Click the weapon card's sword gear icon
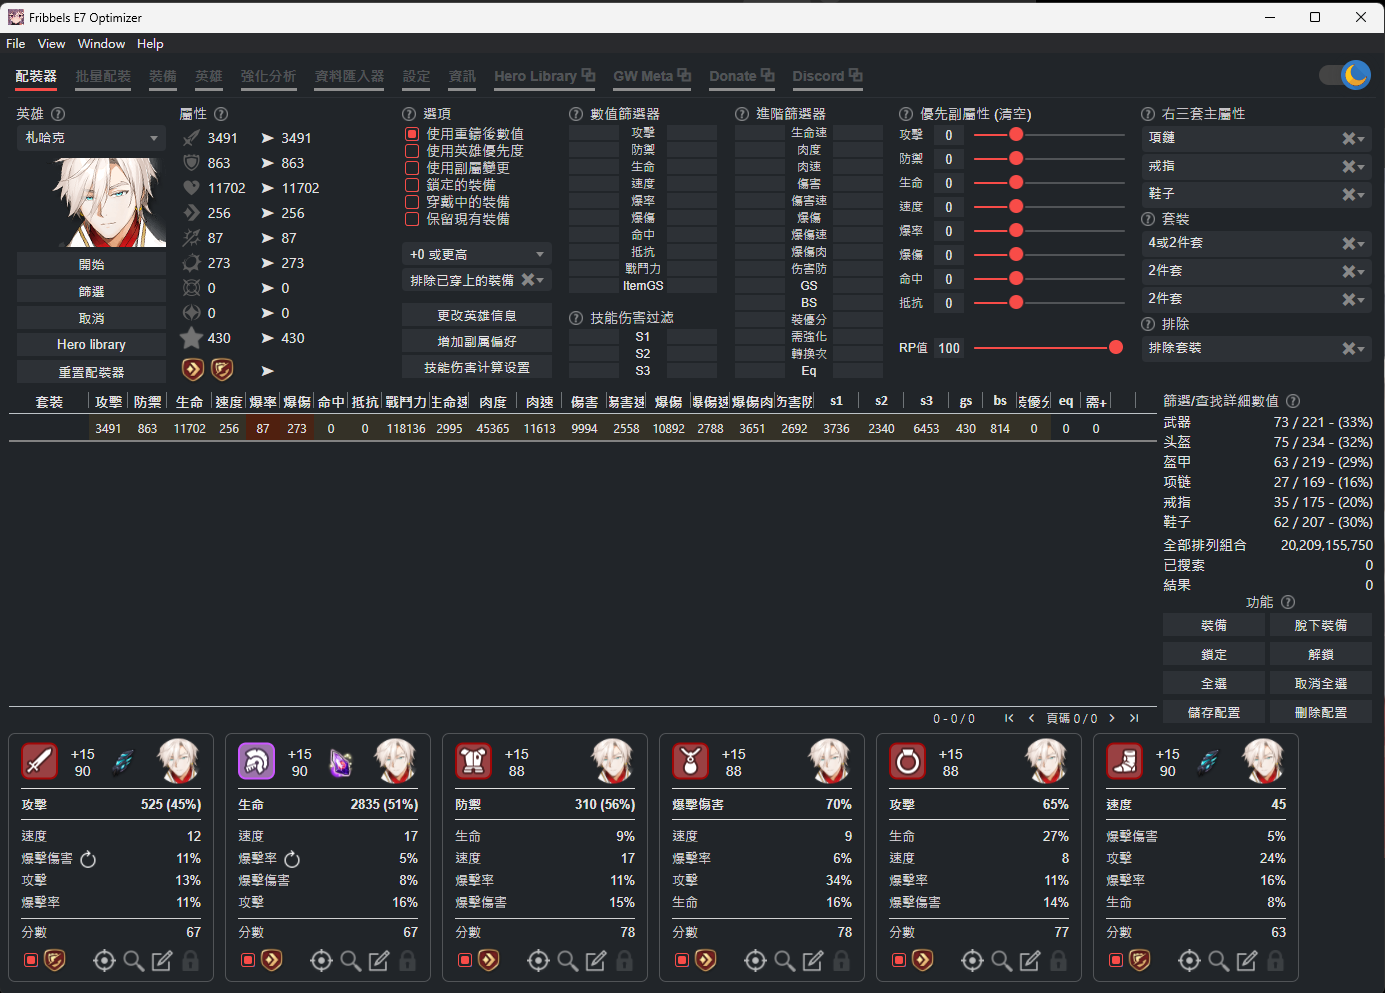This screenshot has height=993, width=1385. [x=39, y=762]
